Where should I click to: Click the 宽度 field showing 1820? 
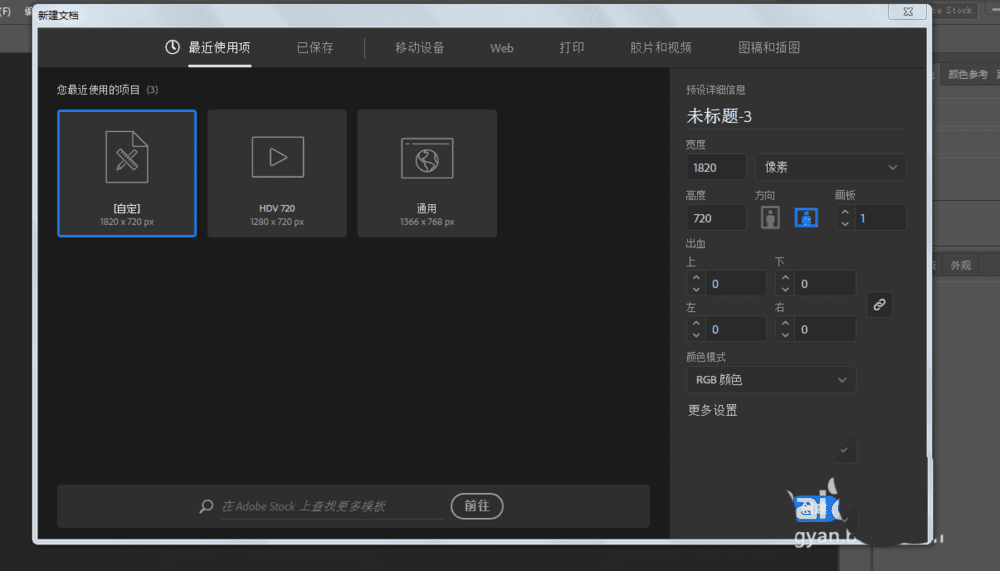(x=716, y=167)
